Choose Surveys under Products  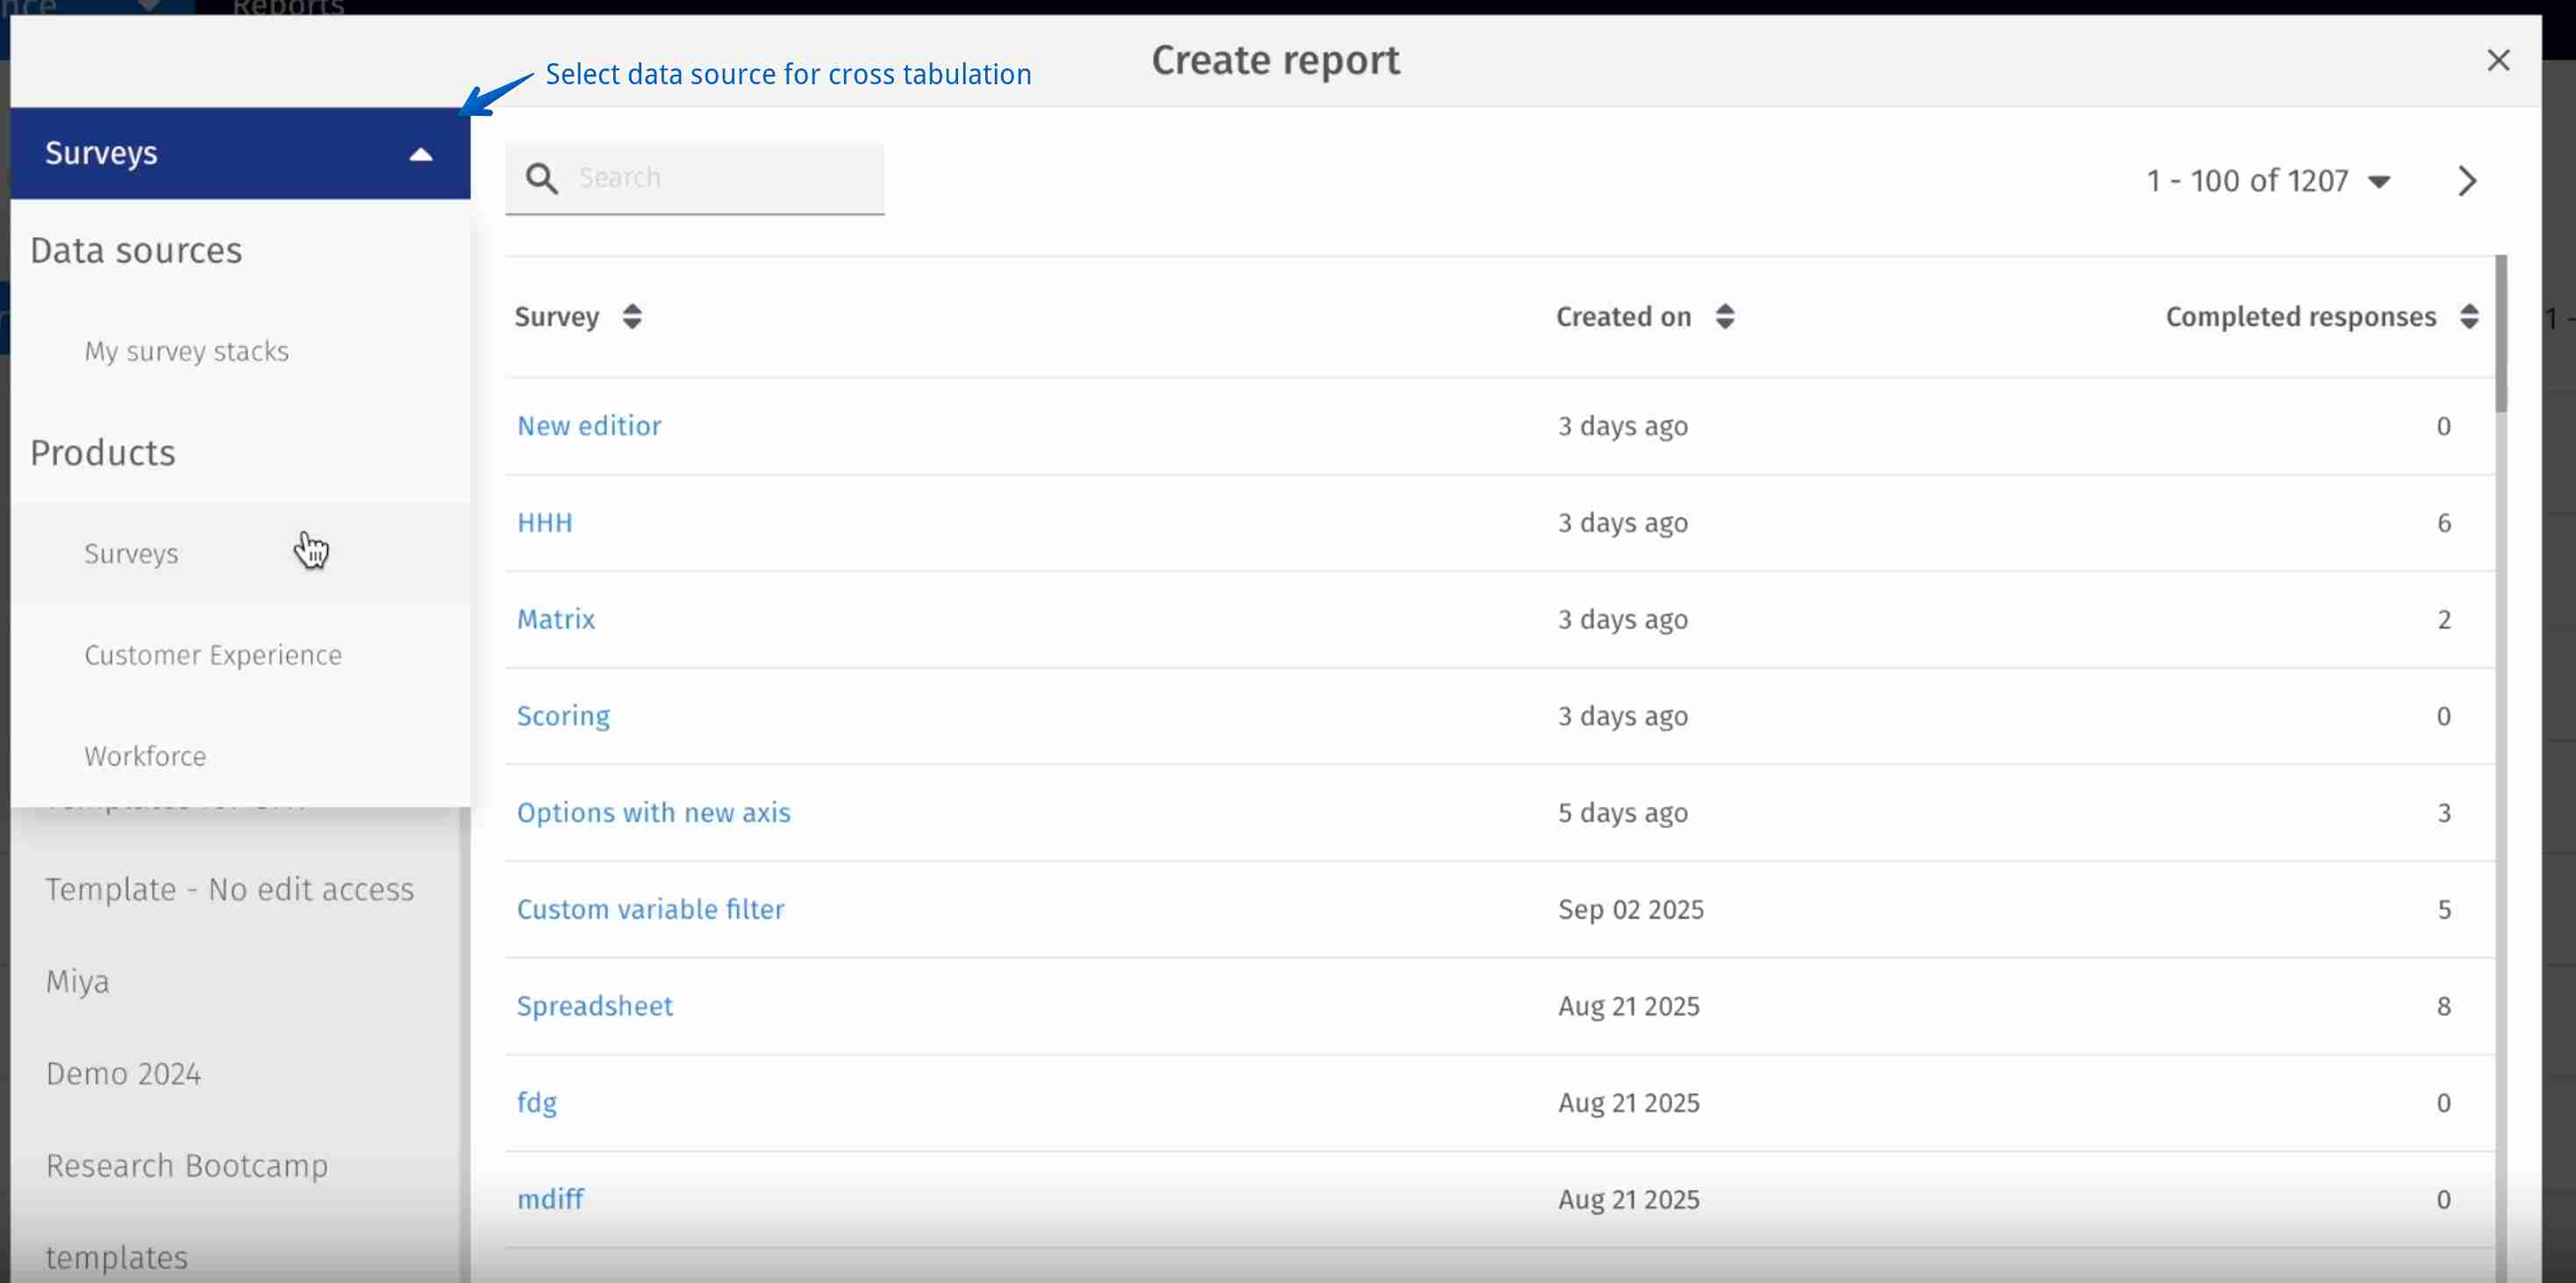tap(131, 554)
